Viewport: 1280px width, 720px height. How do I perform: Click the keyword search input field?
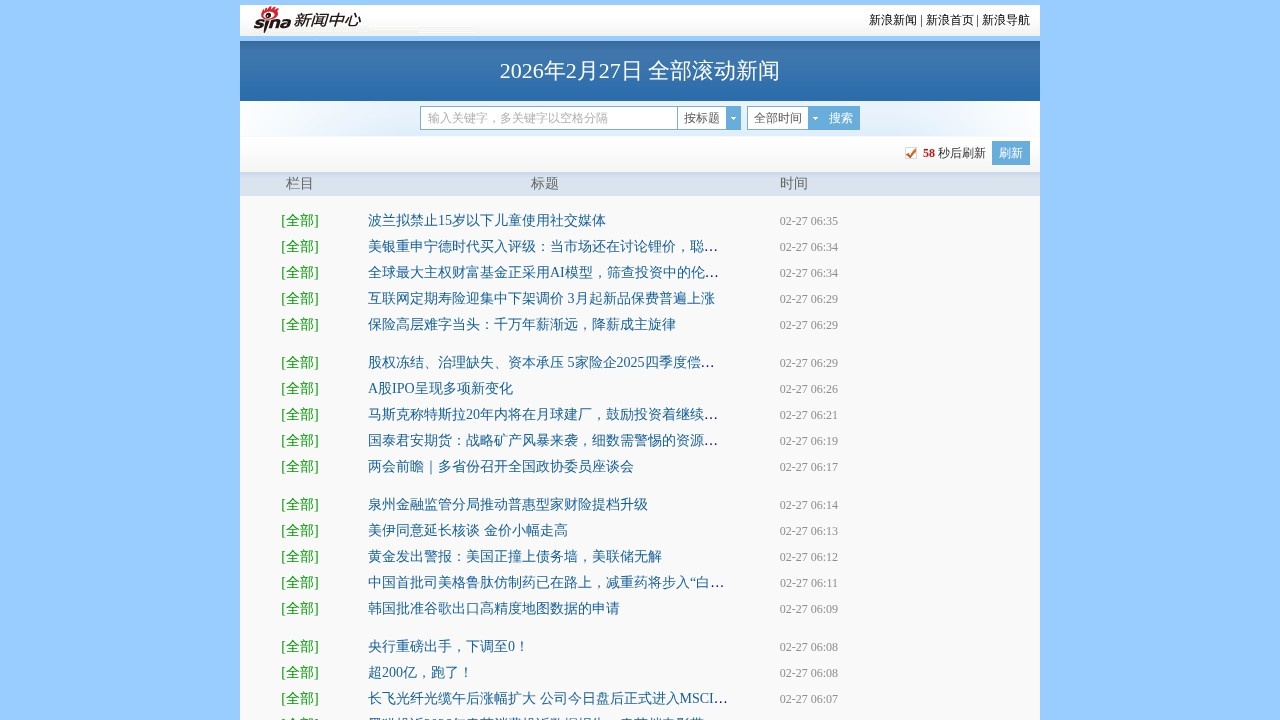pyautogui.click(x=548, y=117)
